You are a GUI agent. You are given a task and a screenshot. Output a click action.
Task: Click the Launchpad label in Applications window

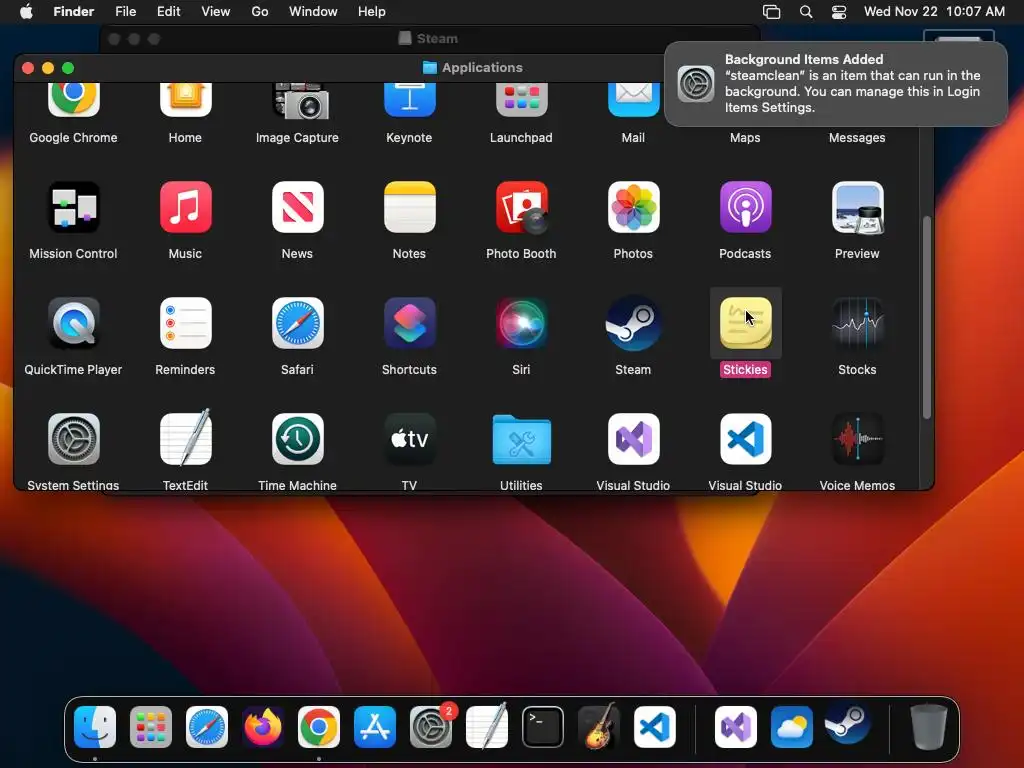pos(521,138)
